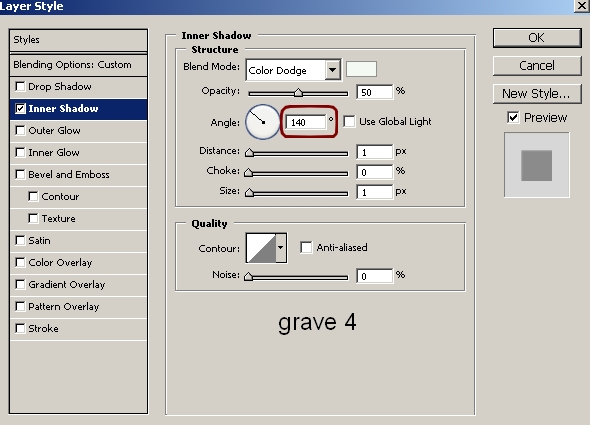Select the Stroke style row label
This screenshot has height=425, width=590.
pyautogui.click(x=43, y=329)
